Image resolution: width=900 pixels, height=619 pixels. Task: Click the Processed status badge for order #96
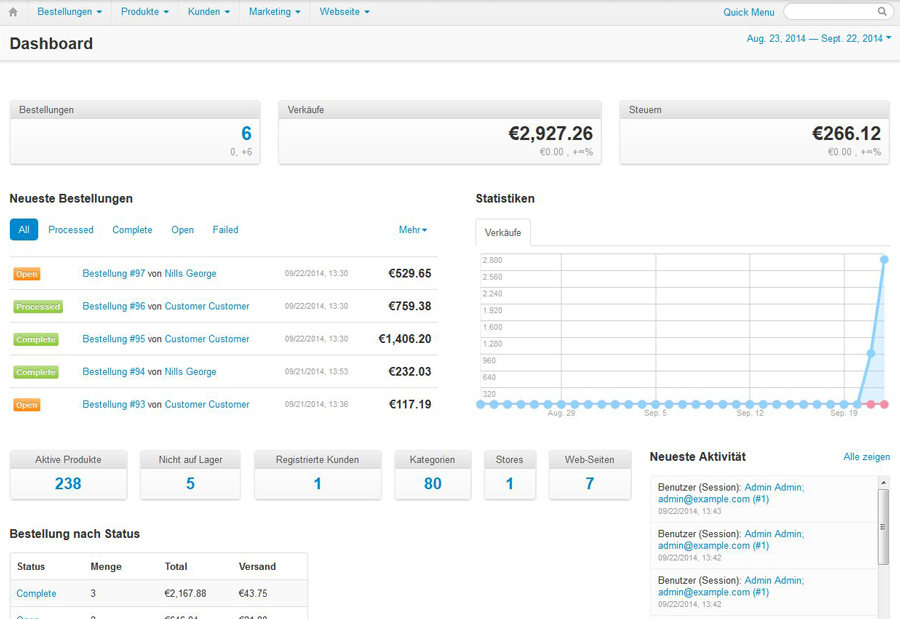tap(38, 307)
